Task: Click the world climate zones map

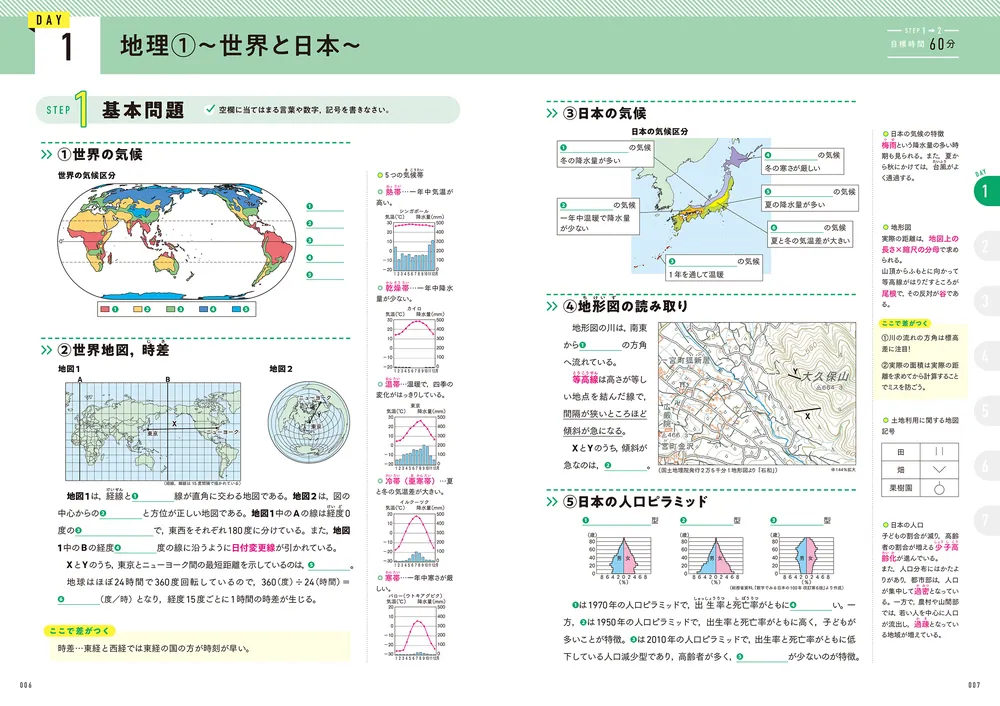Action: pos(178,240)
